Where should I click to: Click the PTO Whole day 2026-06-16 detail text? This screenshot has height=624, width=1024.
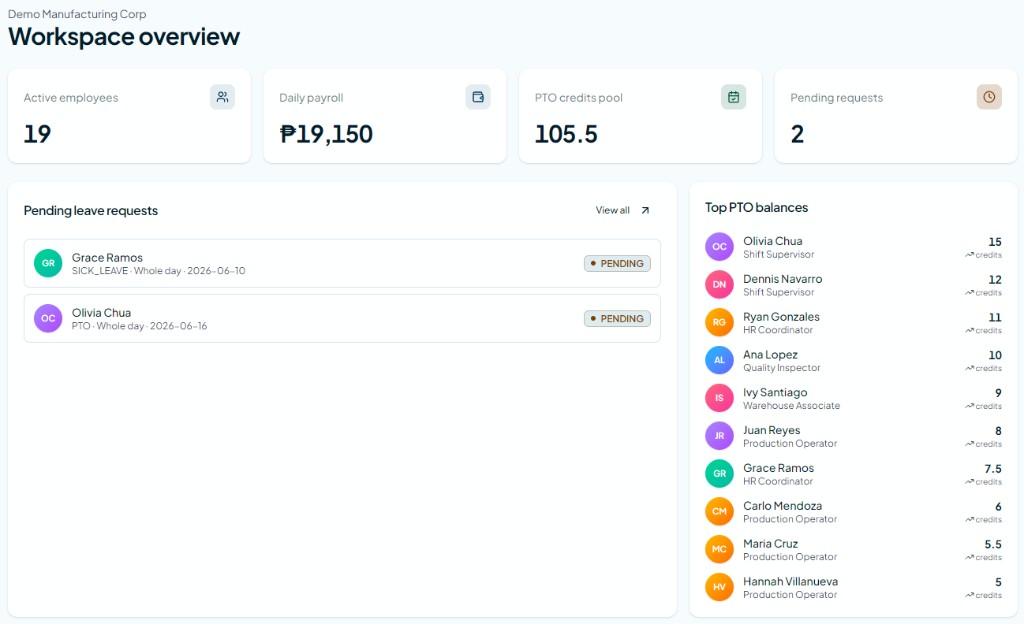(139, 326)
